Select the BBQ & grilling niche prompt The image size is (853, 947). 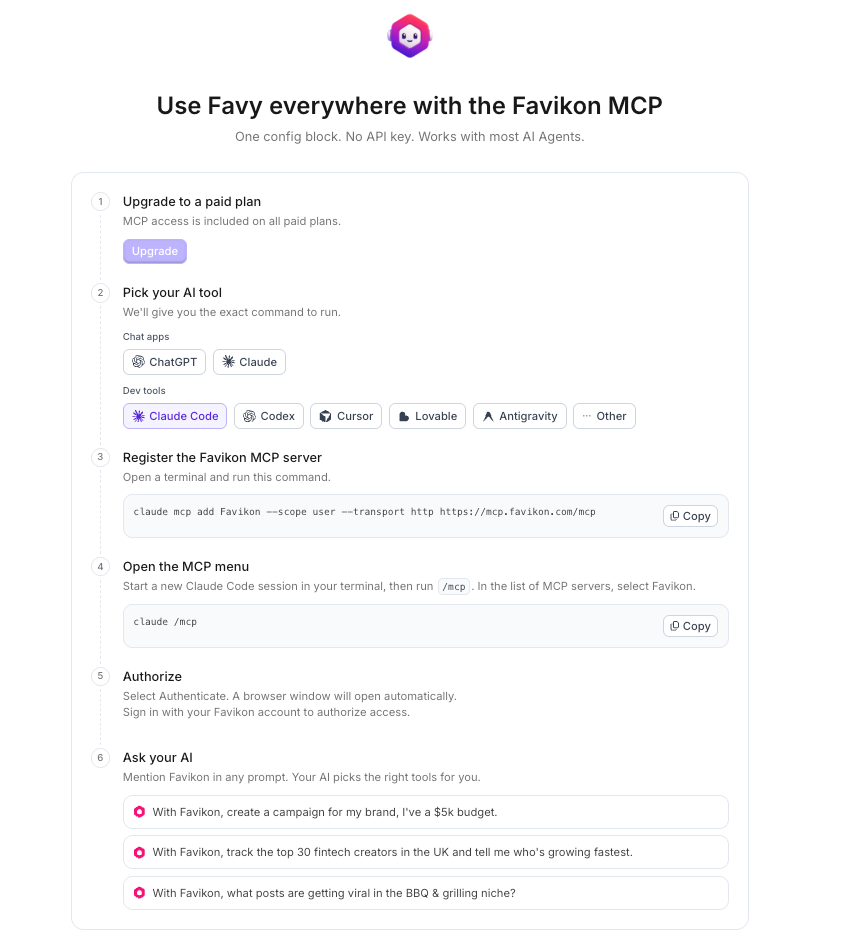425,893
